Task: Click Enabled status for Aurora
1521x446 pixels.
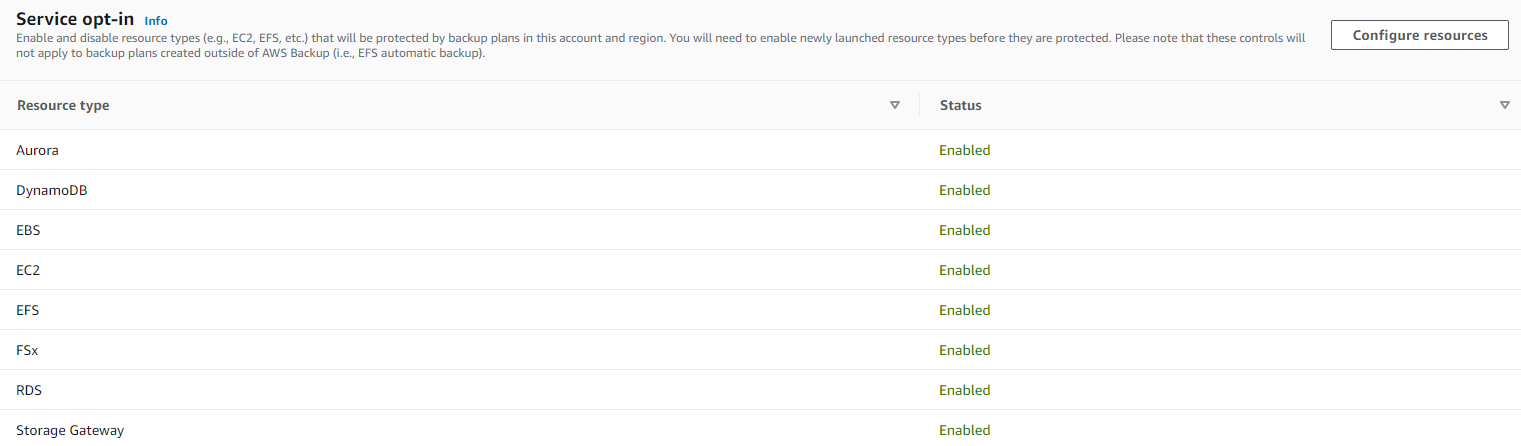Action: [964, 150]
